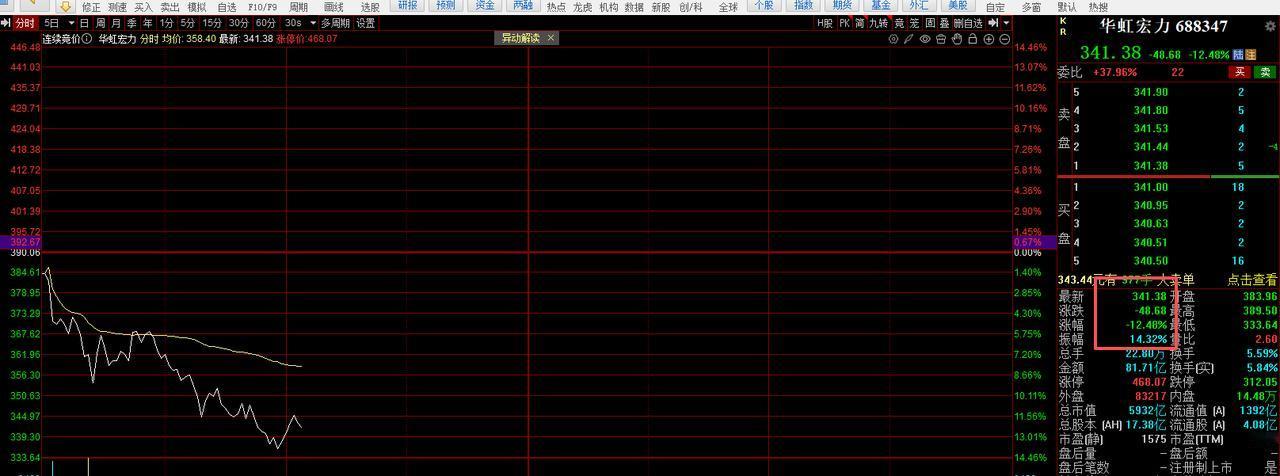Switch to the 日 daily K-line tab
The width and height of the screenshot is (1280, 476).
[84, 23]
